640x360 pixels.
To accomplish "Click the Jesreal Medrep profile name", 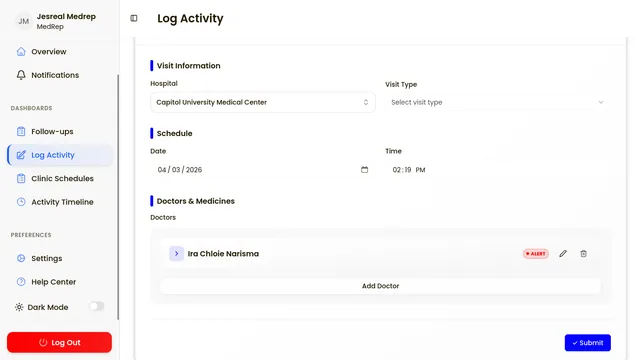I will 66,17.
